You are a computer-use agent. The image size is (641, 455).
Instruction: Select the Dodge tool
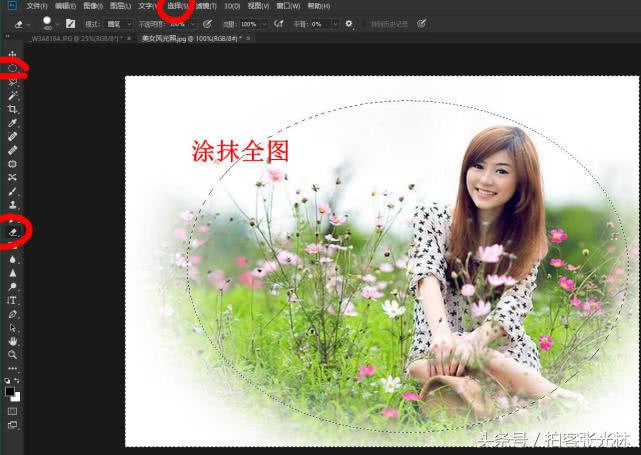pyautogui.click(x=13, y=287)
